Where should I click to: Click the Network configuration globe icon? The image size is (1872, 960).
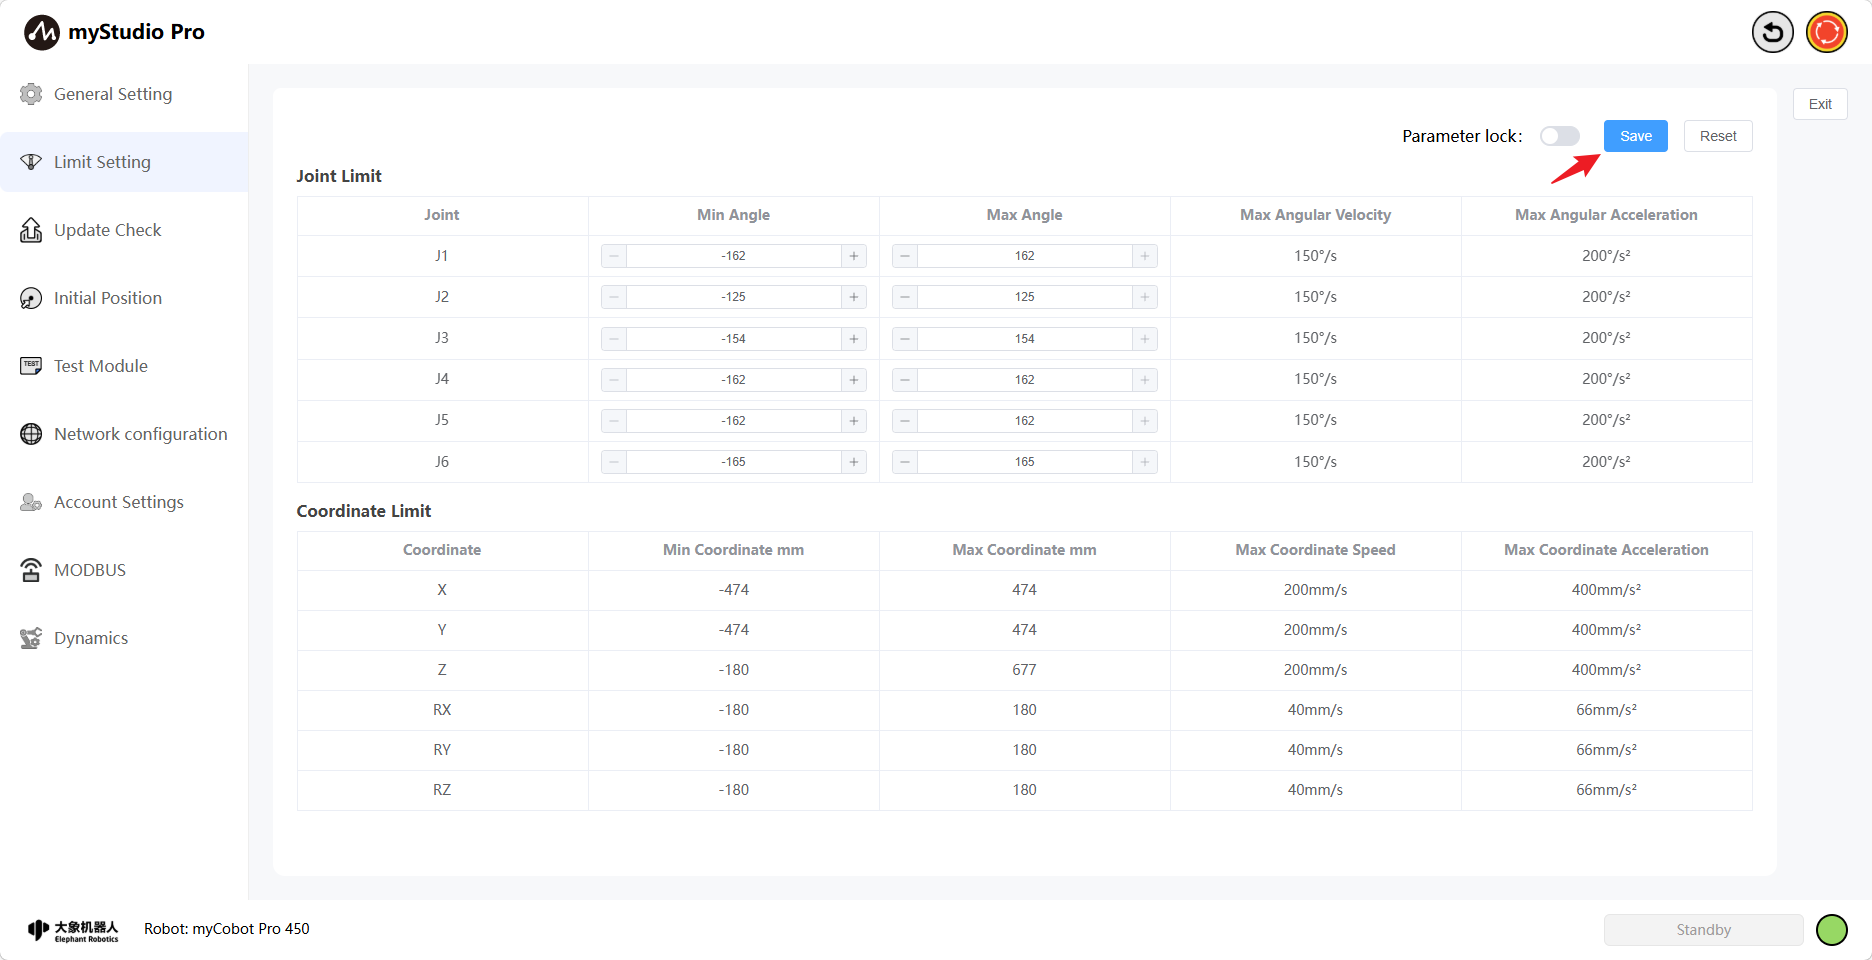click(x=31, y=434)
